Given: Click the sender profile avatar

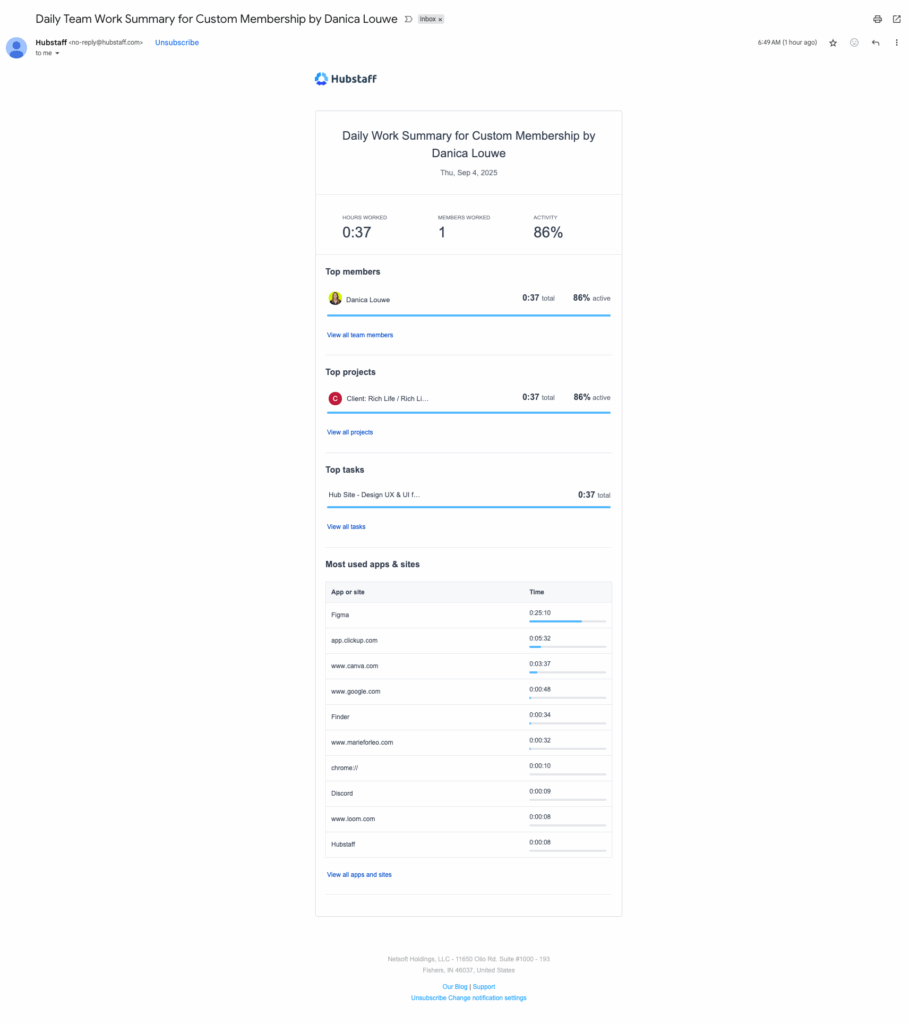Looking at the screenshot, I should click(16, 48).
